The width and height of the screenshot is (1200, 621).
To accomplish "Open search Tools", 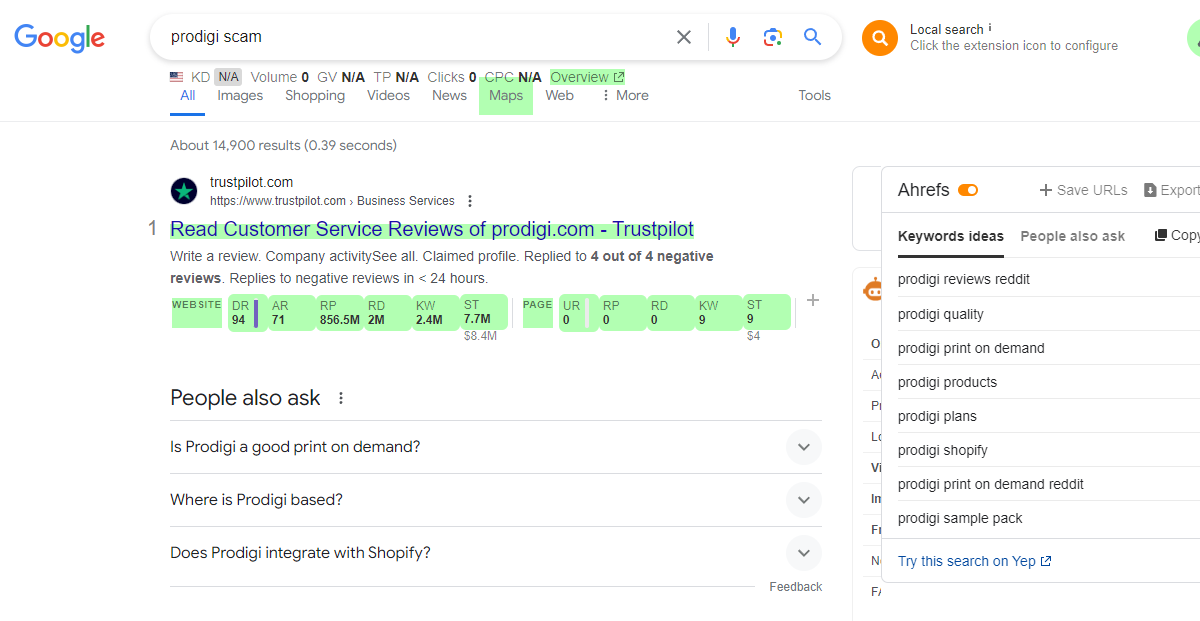I will [814, 95].
